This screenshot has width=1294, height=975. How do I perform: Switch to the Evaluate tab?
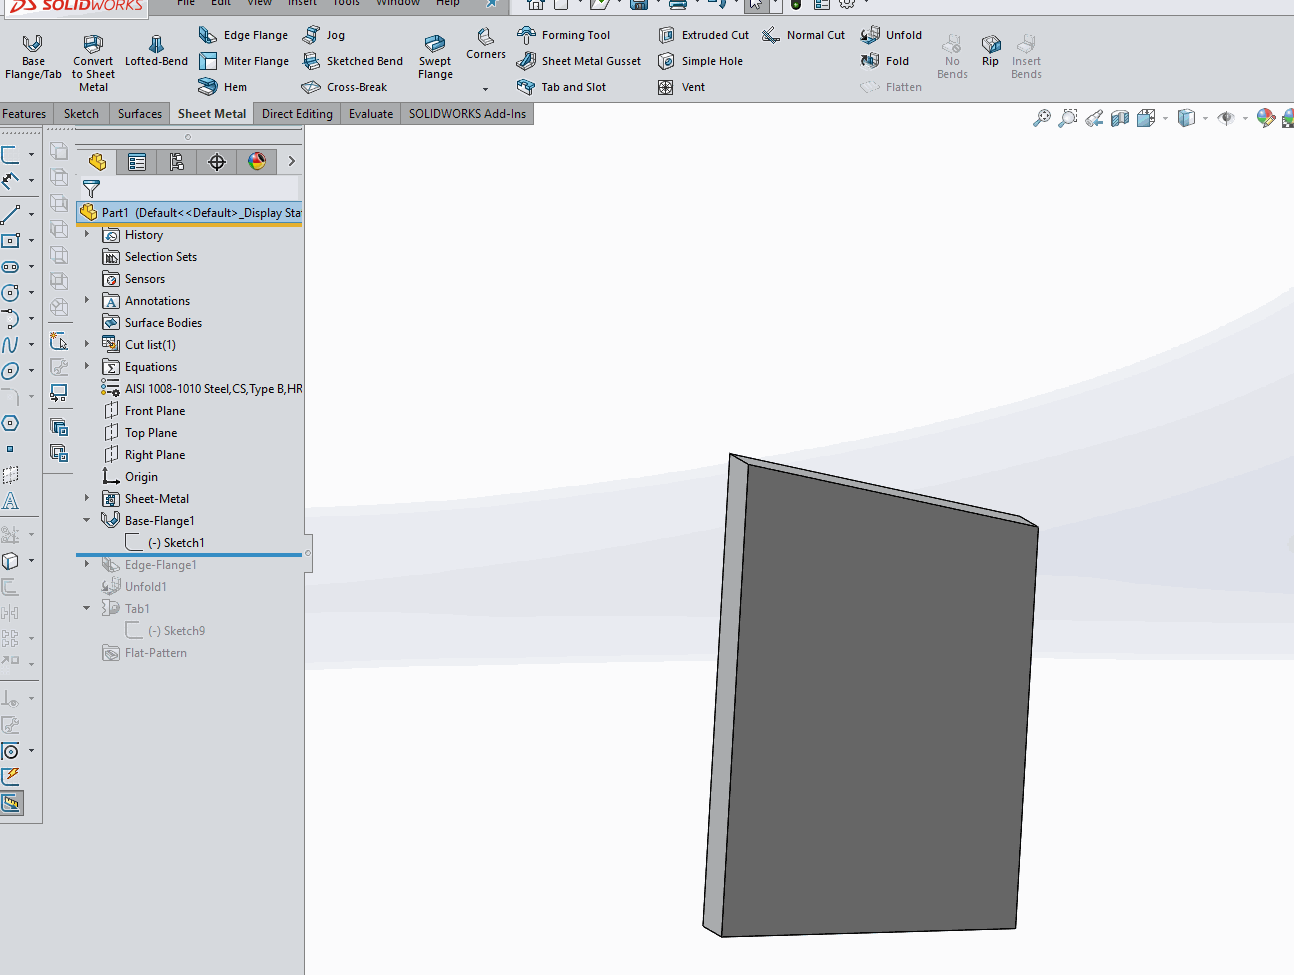point(370,114)
